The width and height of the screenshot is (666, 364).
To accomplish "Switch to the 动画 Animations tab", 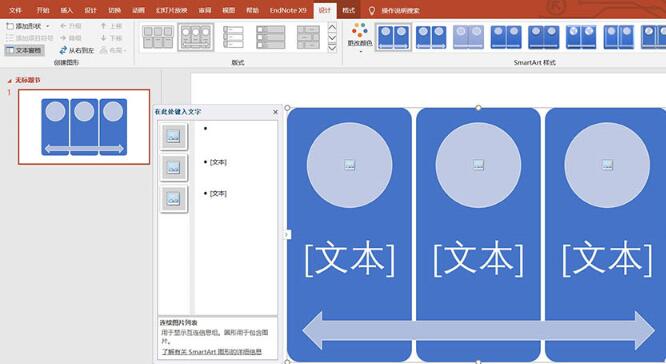I will [x=138, y=10].
